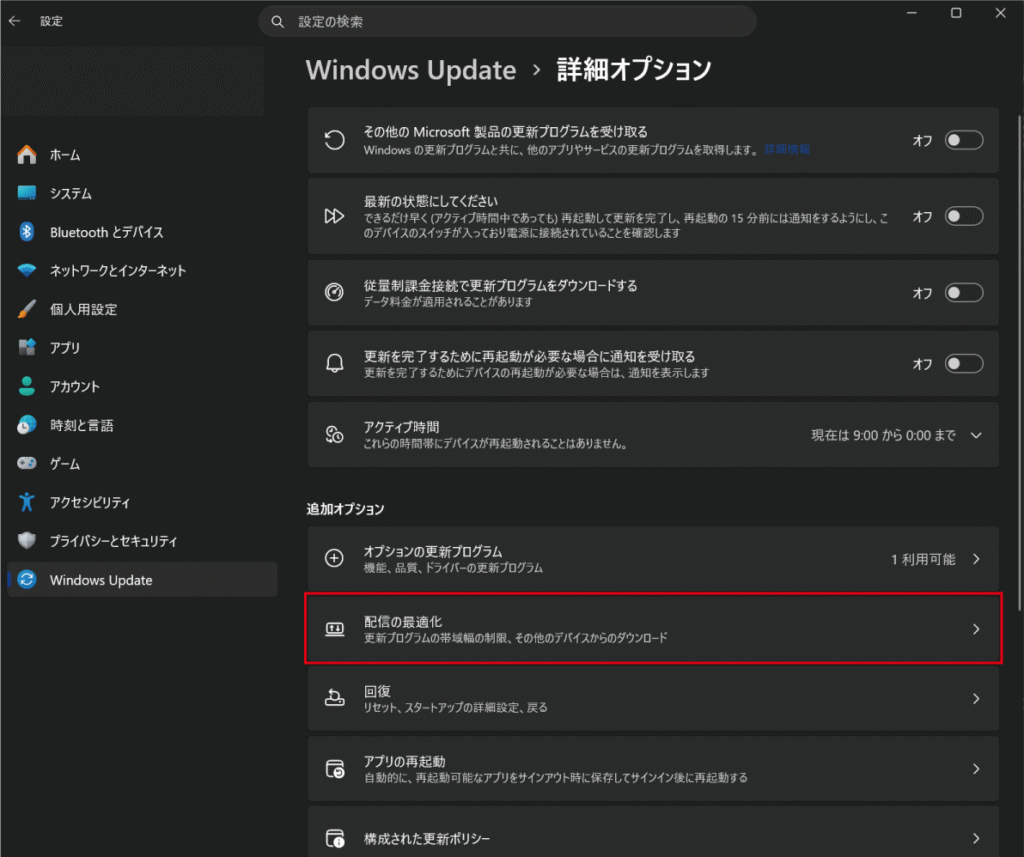Select システム in the sidebar
The image size is (1024, 857).
point(71,194)
